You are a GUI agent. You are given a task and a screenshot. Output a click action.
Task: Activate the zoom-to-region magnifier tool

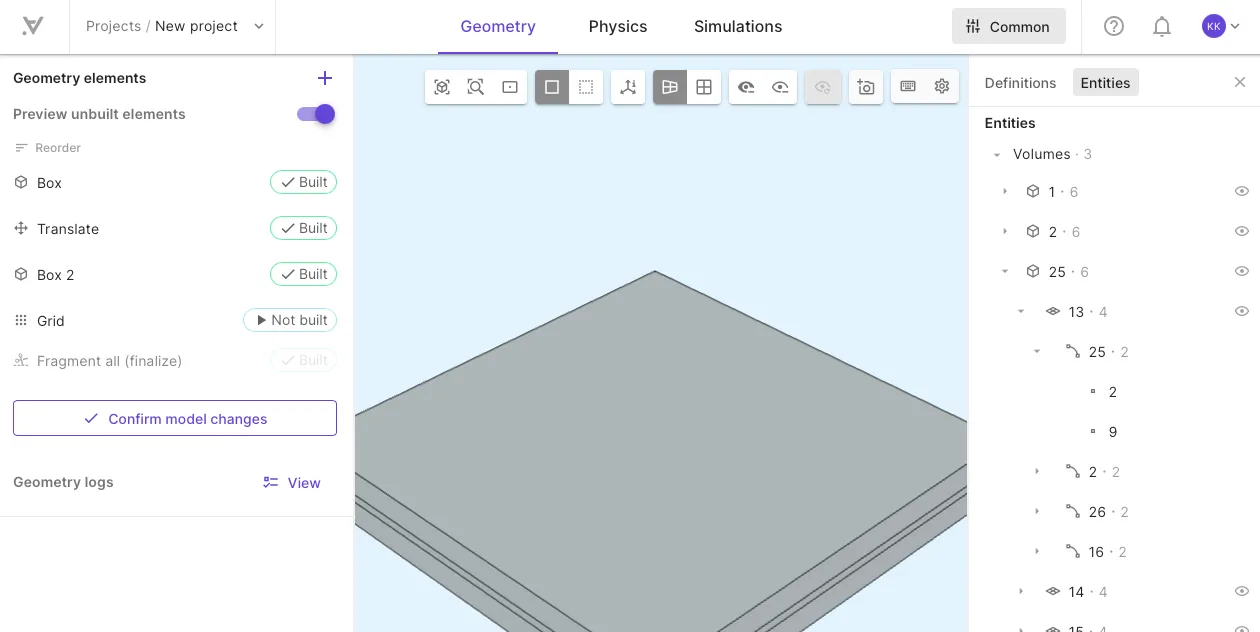coord(476,87)
